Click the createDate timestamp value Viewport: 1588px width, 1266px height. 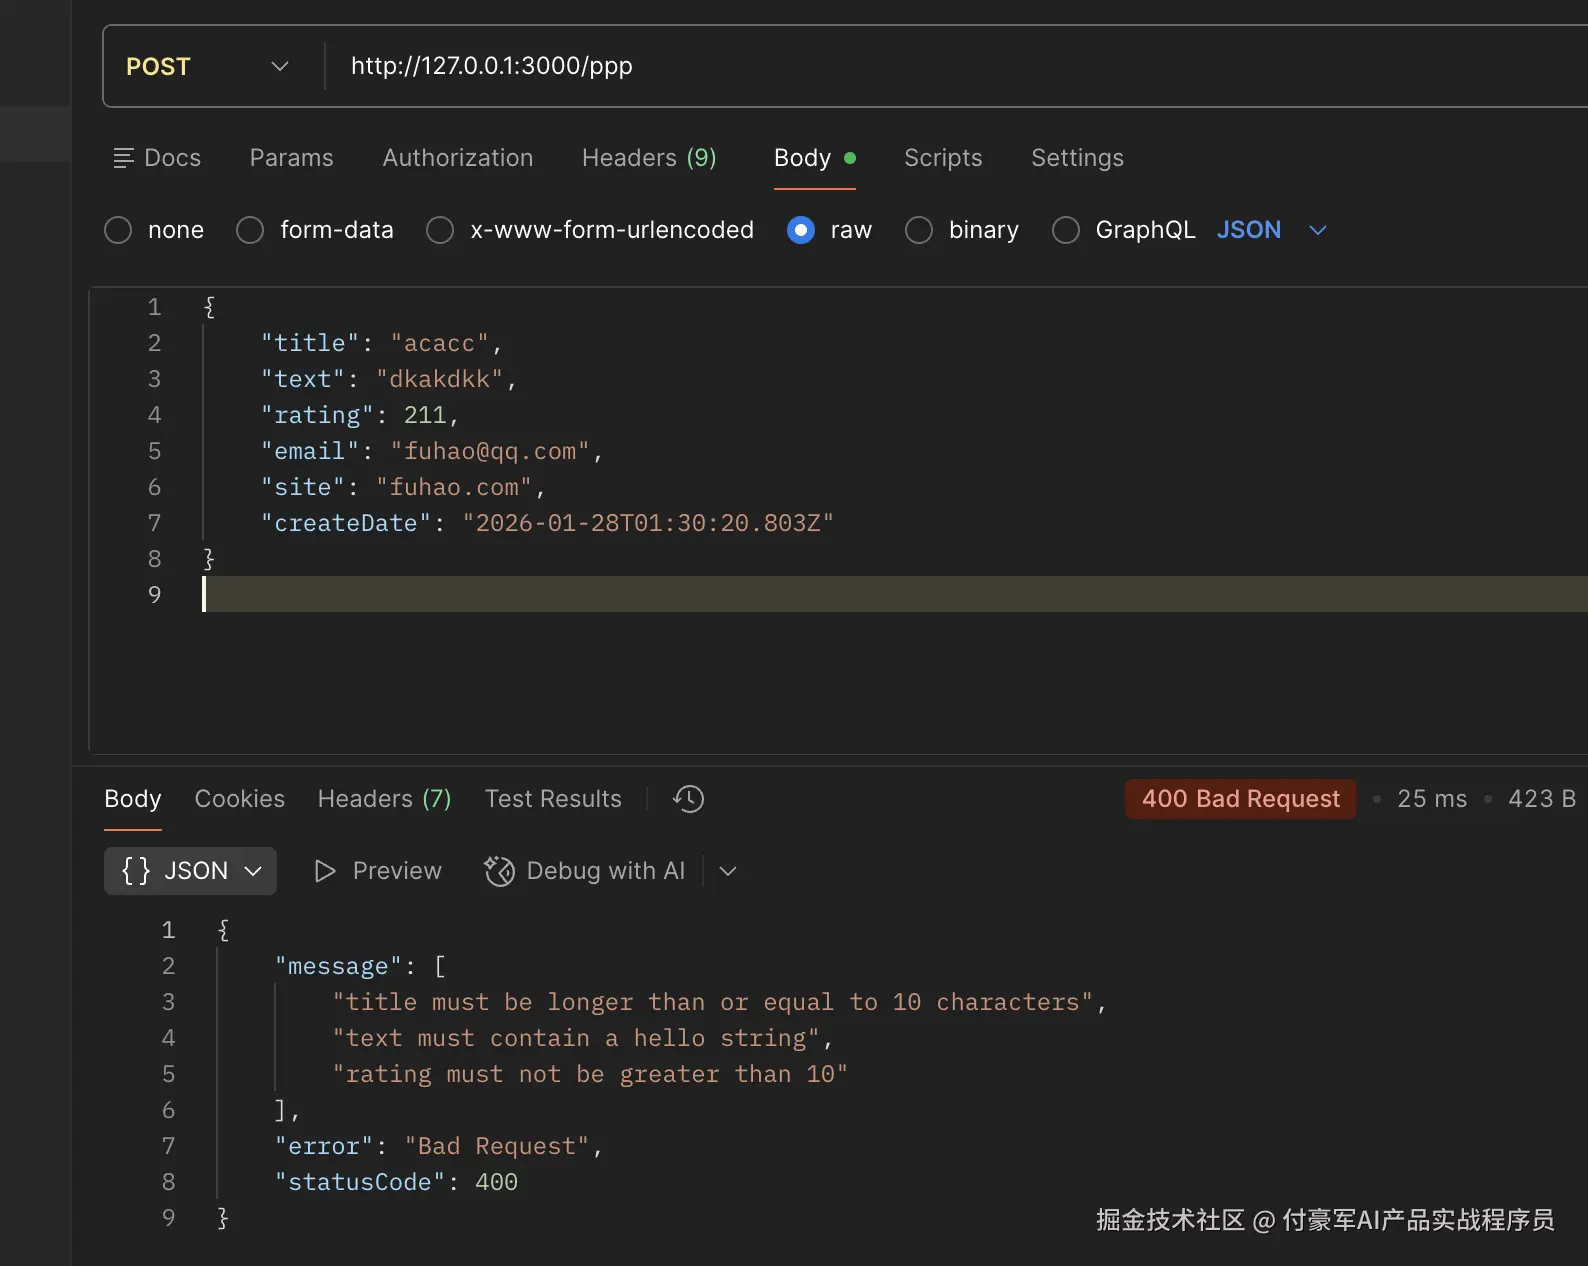648,523
